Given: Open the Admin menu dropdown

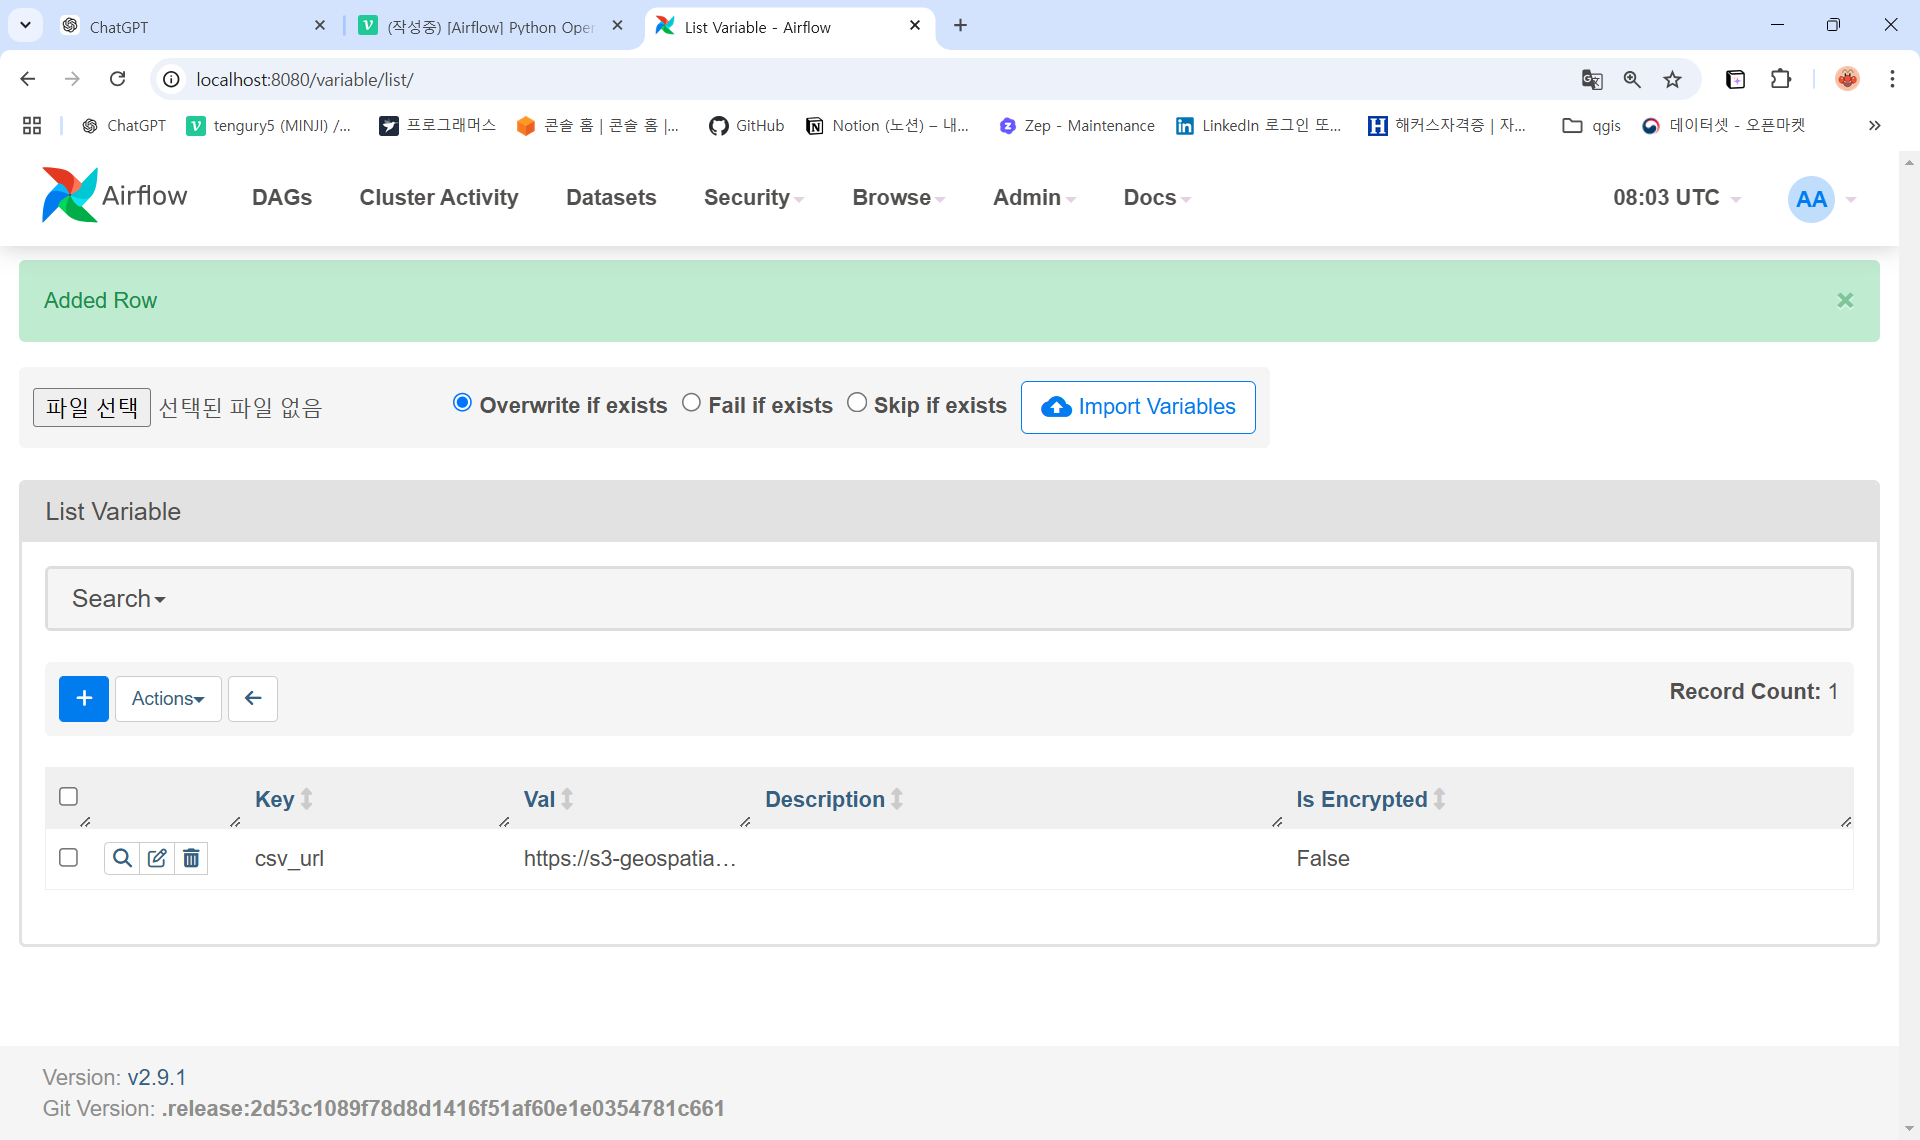Looking at the screenshot, I should (1034, 198).
